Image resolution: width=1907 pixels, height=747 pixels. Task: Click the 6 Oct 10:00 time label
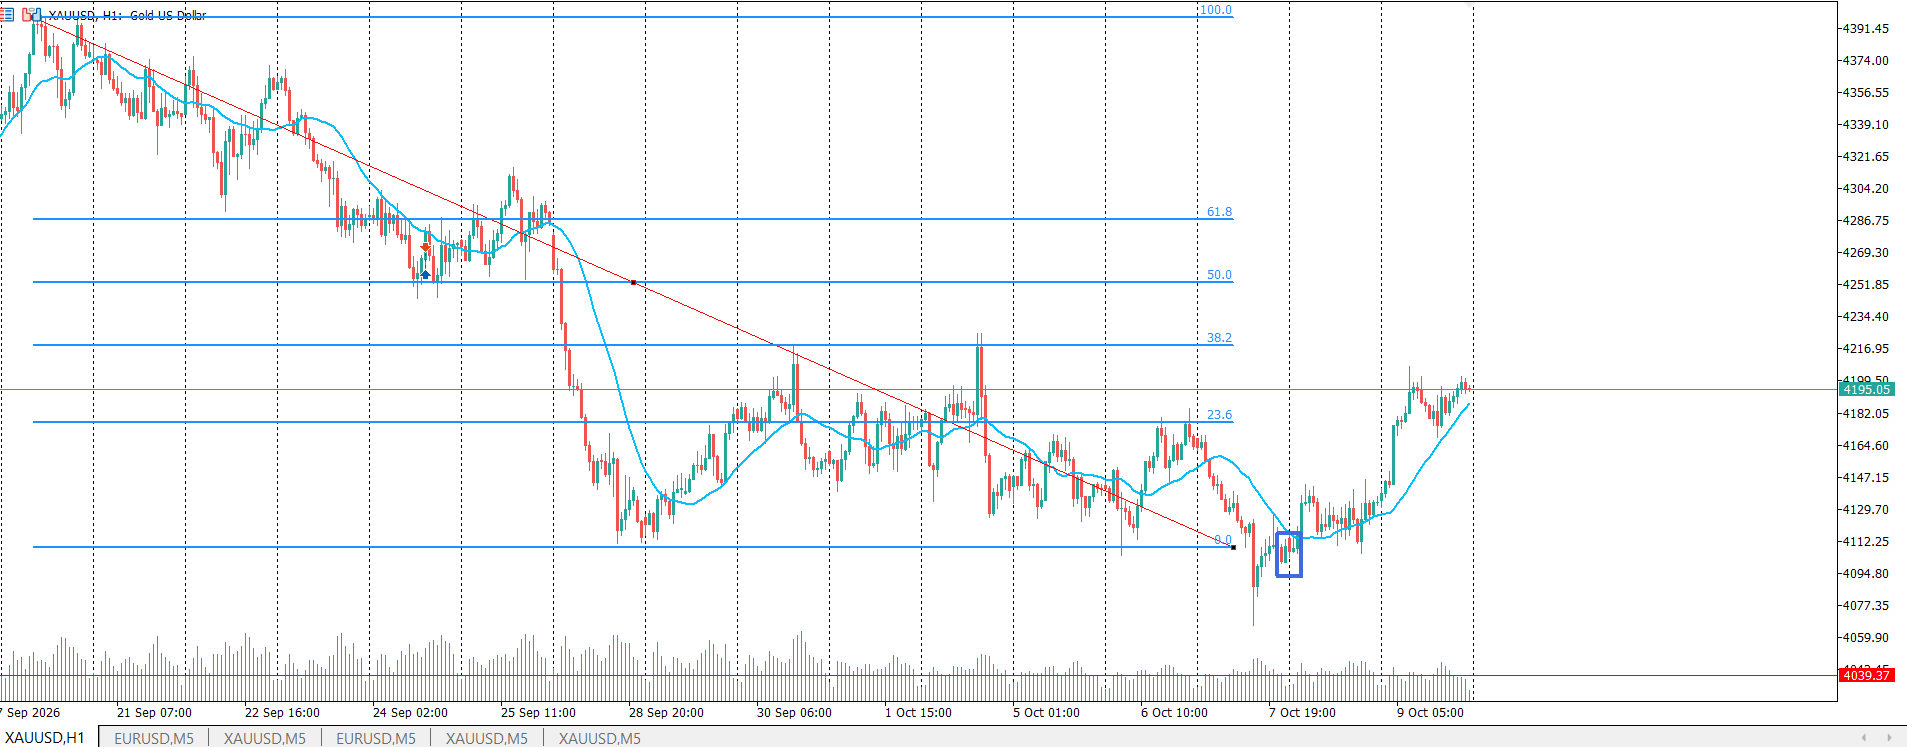(1174, 713)
